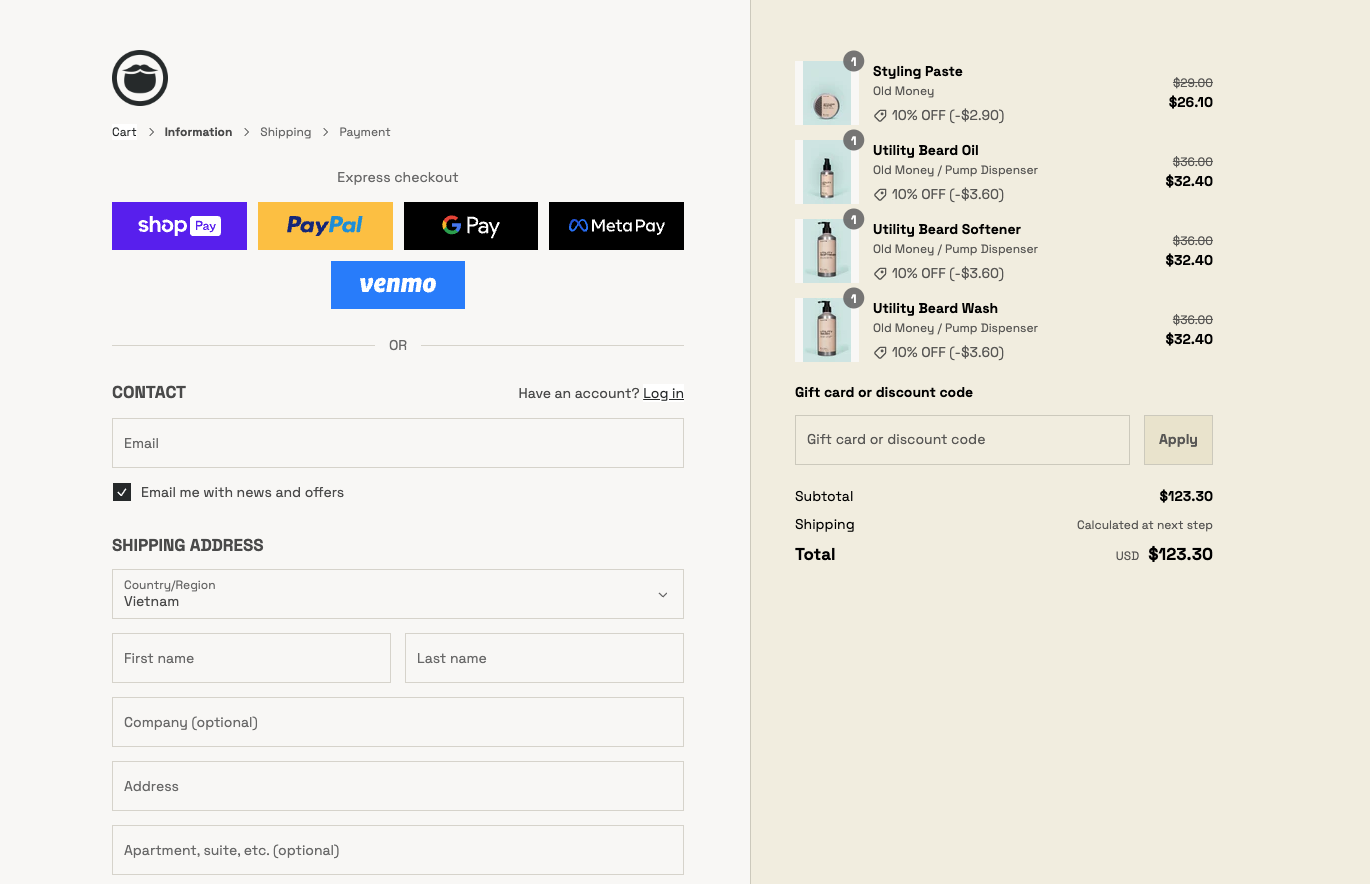
Task: Click the quantity badge on Utility Beard Wash
Action: pos(853,298)
